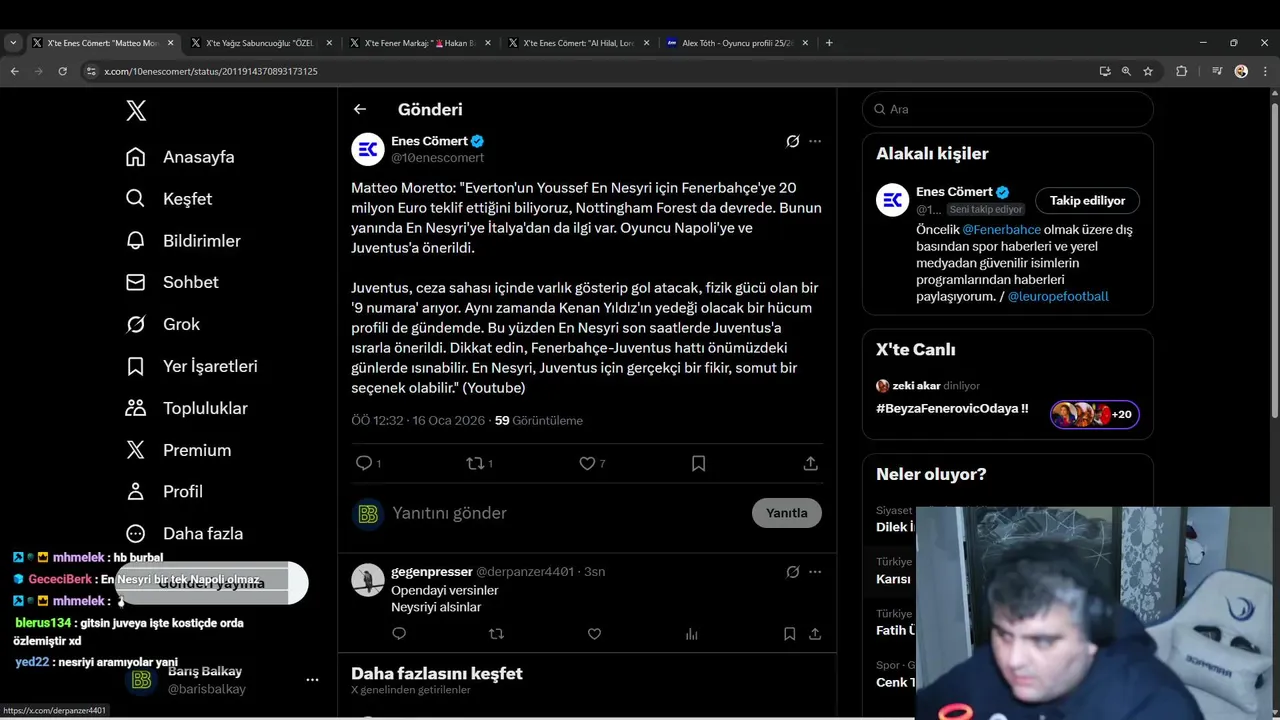1280x720 pixels.
Task: Click the page vertical scrollbar
Action: 1274,260
